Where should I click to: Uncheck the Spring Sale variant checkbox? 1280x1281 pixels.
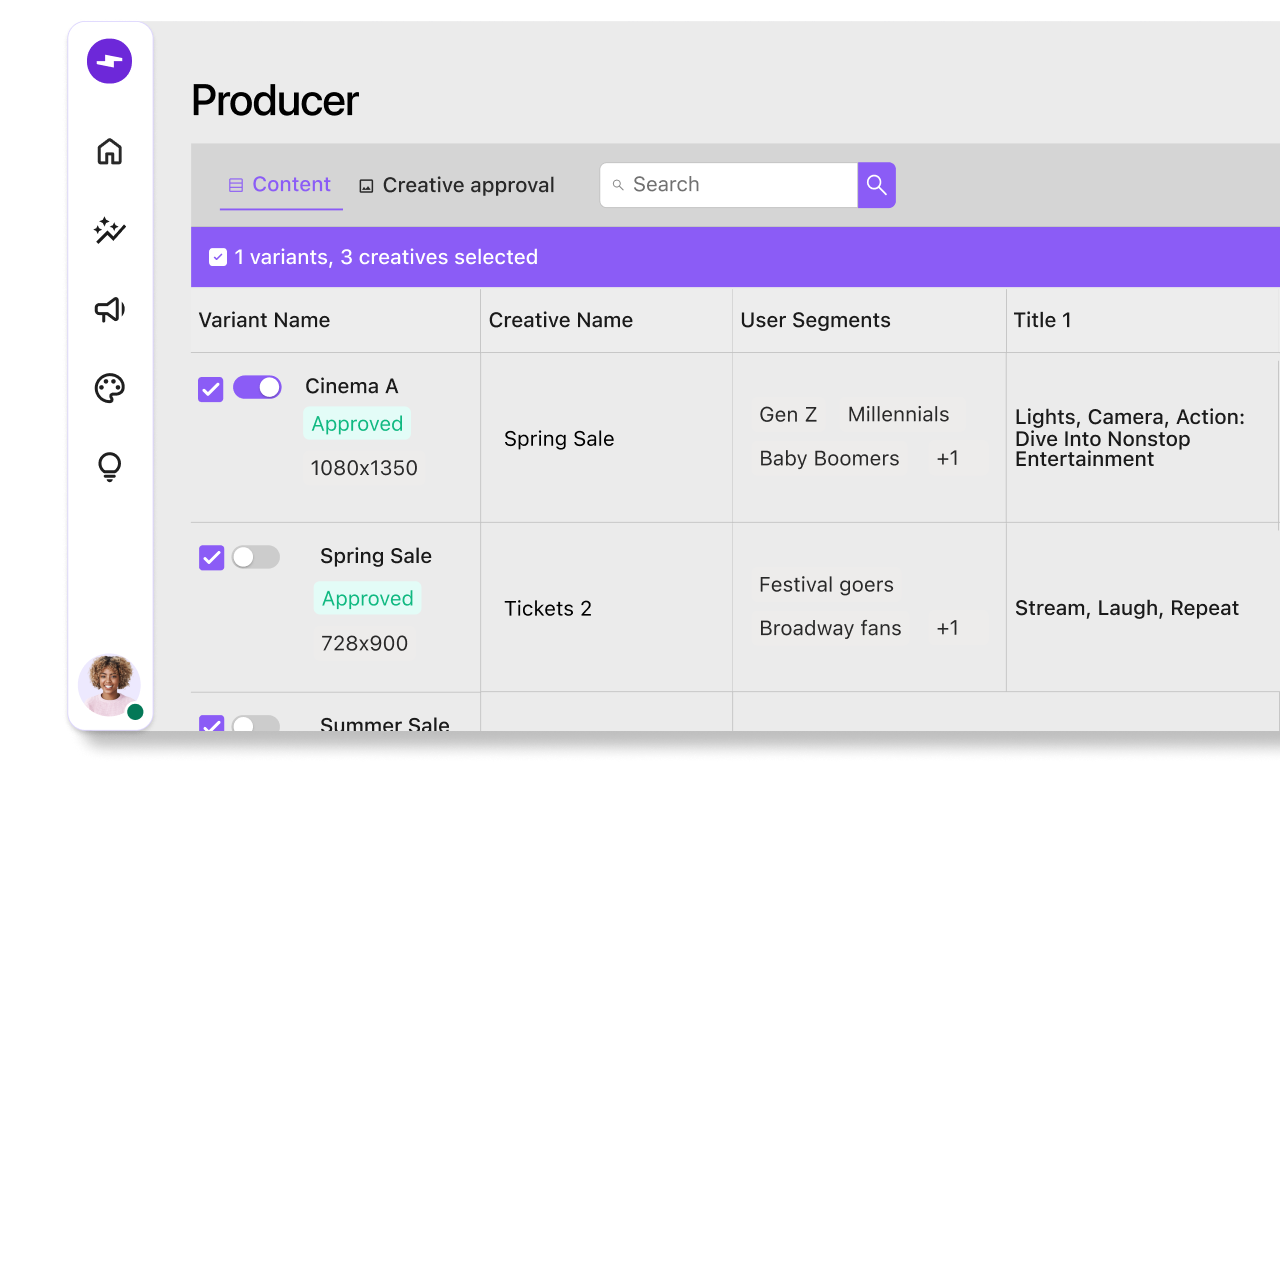(212, 558)
